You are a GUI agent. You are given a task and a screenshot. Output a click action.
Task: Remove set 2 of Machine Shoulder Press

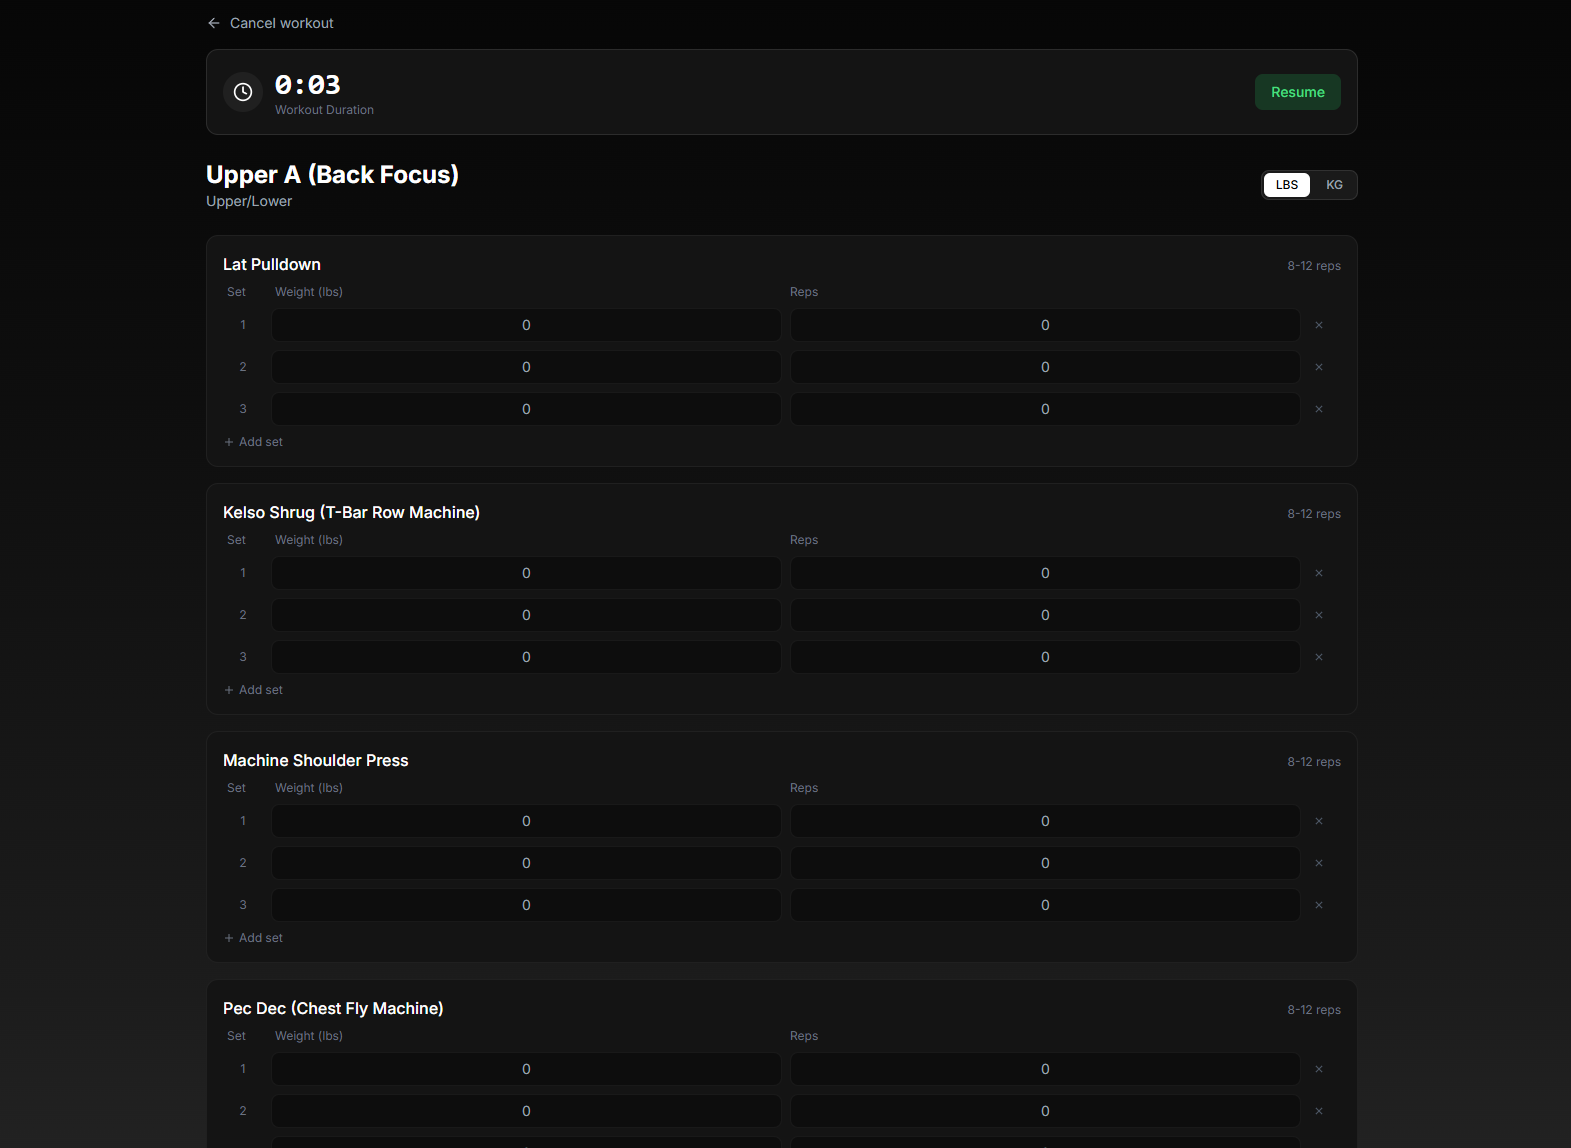point(1319,863)
